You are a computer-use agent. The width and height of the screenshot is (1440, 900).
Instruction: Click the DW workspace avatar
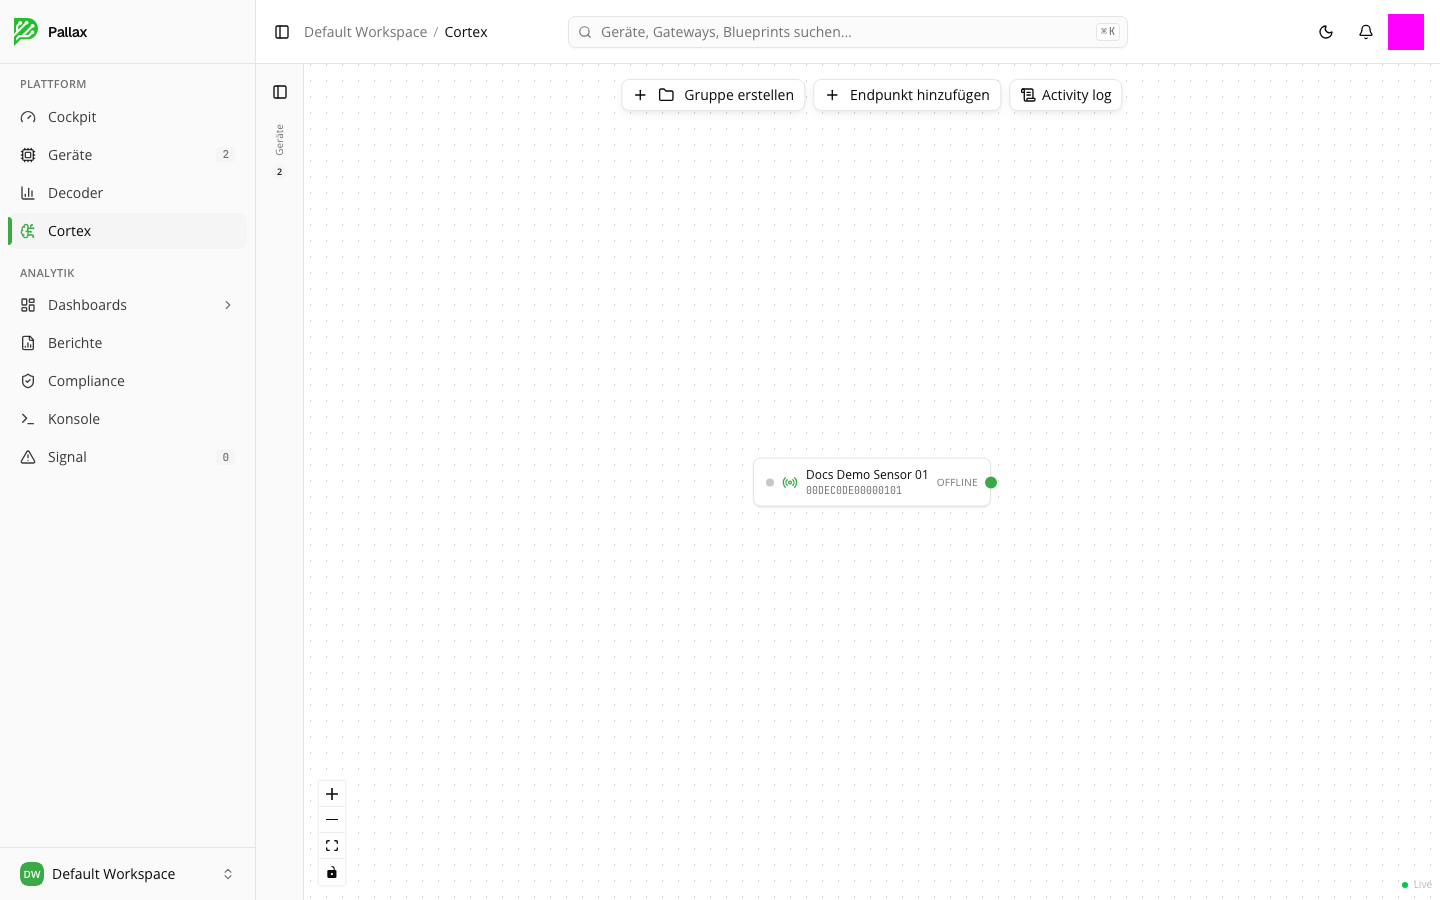(x=32, y=874)
